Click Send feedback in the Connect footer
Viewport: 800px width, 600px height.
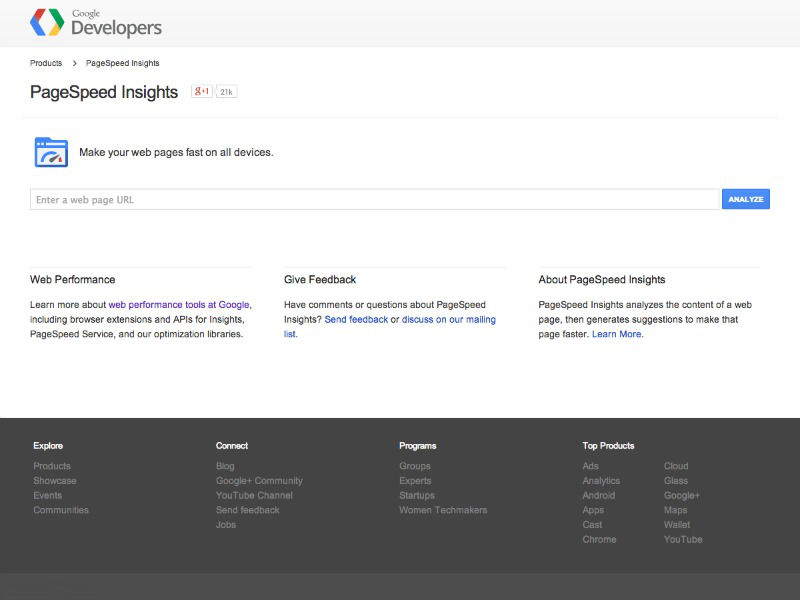coord(247,510)
